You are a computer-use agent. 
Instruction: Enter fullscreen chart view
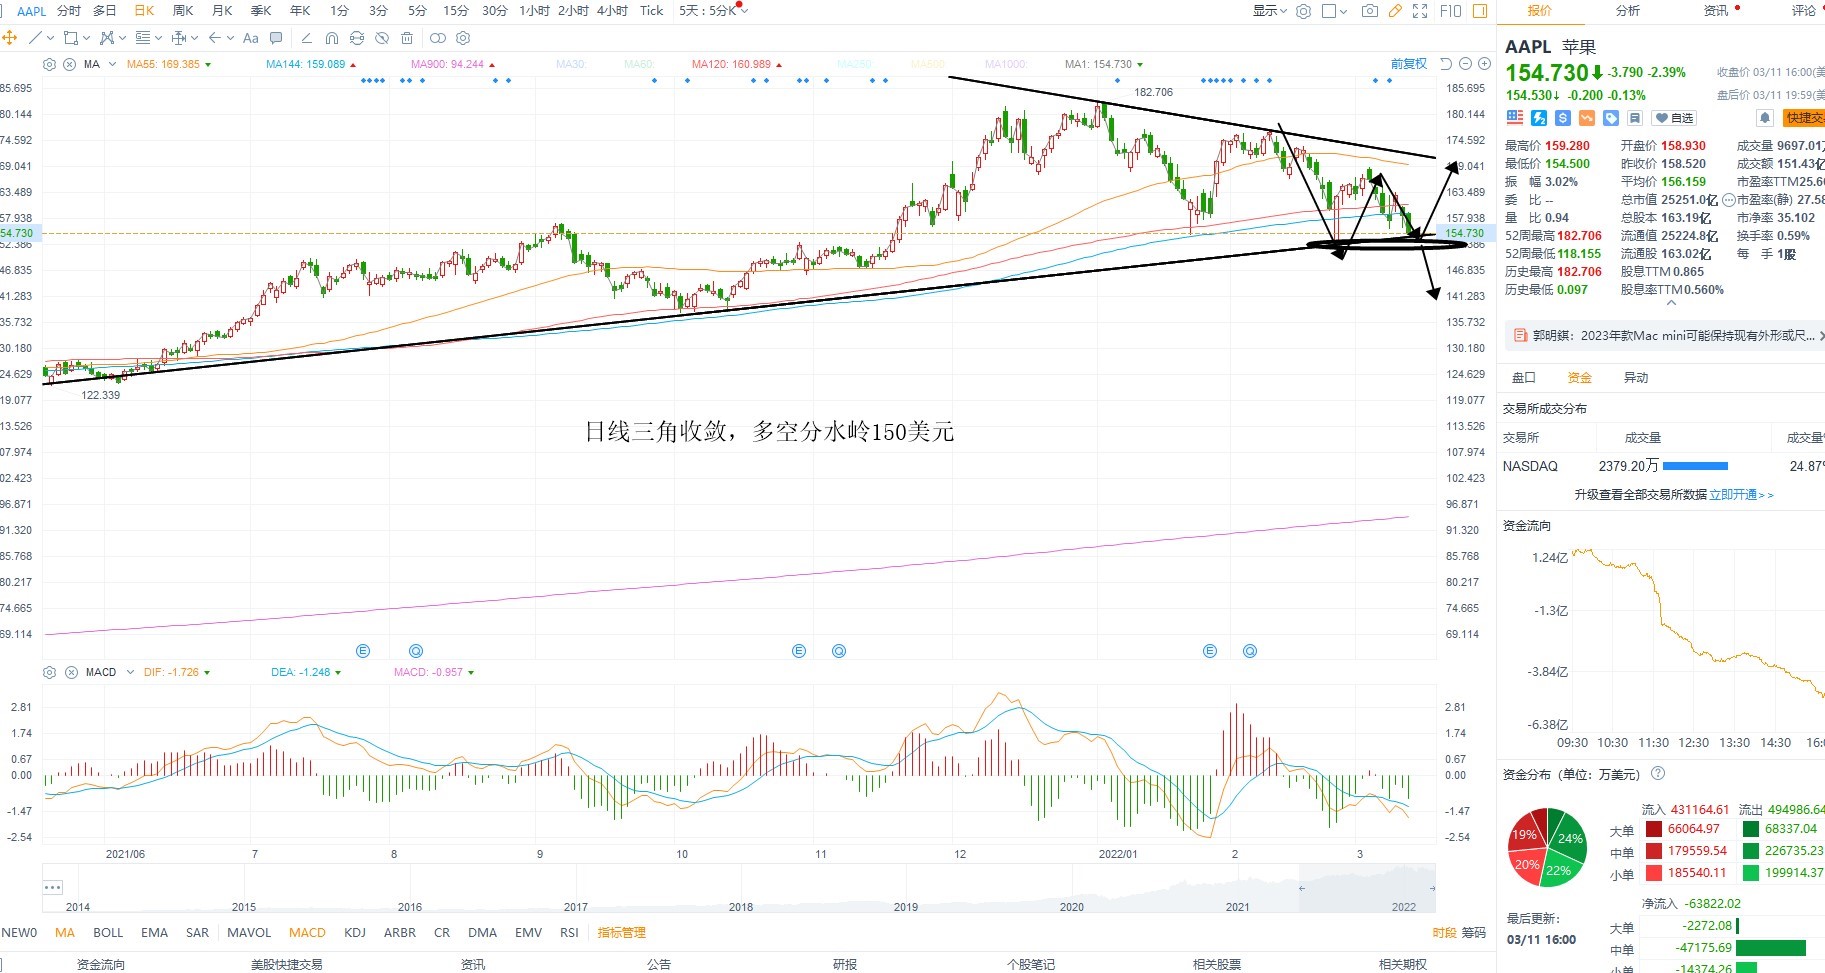pyautogui.click(x=1420, y=11)
